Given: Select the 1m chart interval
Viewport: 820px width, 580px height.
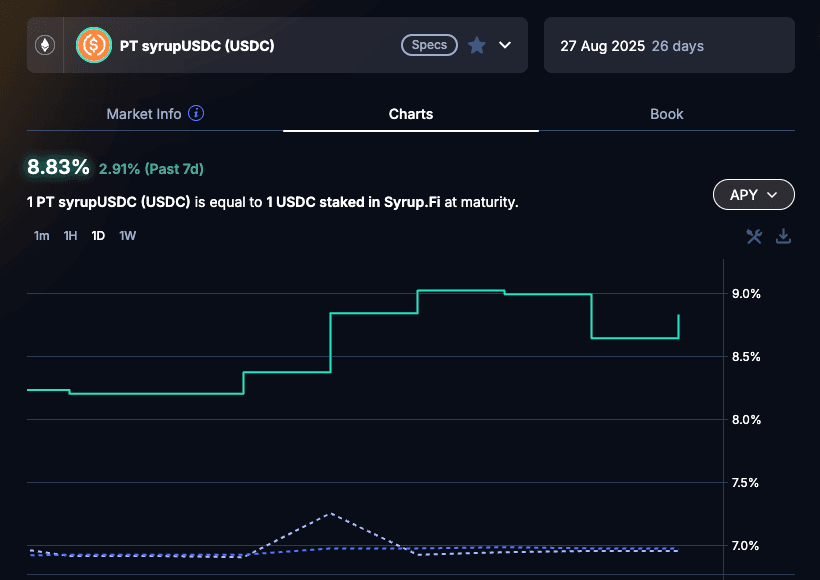Looking at the screenshot, I should 41,236.
